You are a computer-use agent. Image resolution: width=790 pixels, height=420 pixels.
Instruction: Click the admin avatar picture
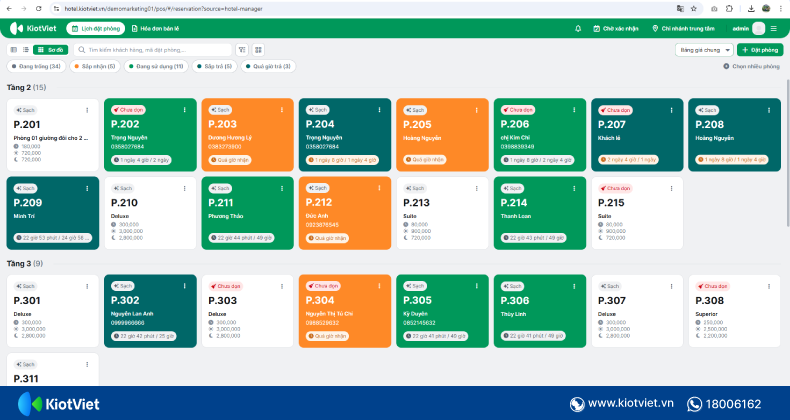(758, 29)
